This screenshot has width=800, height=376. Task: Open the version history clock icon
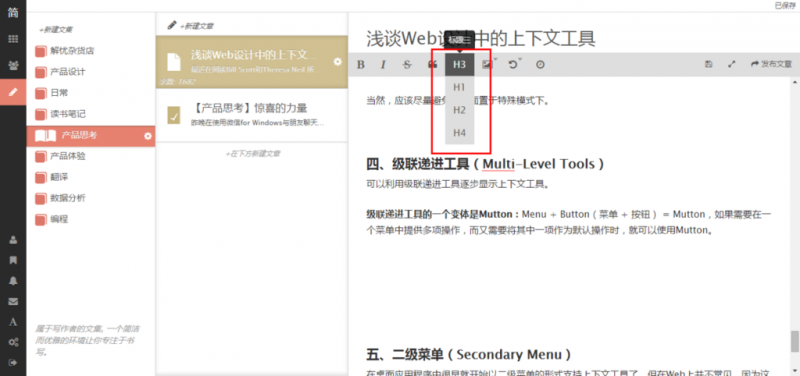[x=540, y=65]
